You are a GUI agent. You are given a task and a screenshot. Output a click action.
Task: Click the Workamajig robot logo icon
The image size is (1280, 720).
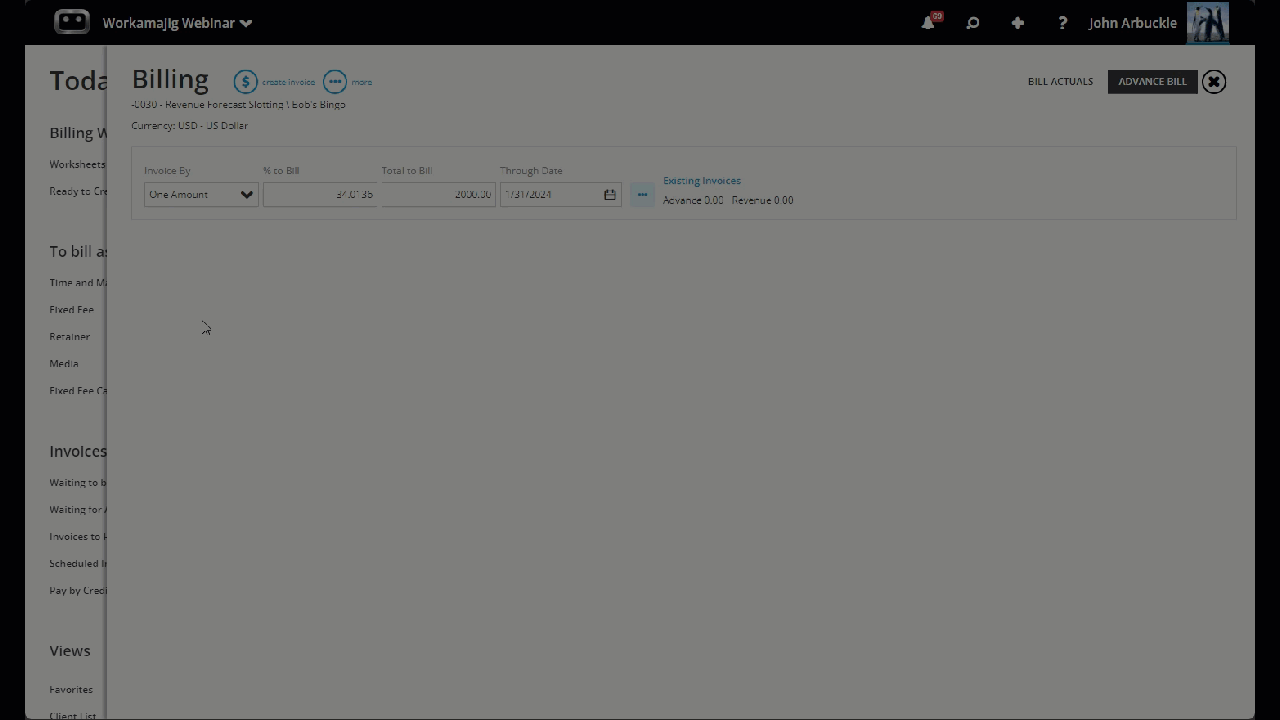coord(72,22)
